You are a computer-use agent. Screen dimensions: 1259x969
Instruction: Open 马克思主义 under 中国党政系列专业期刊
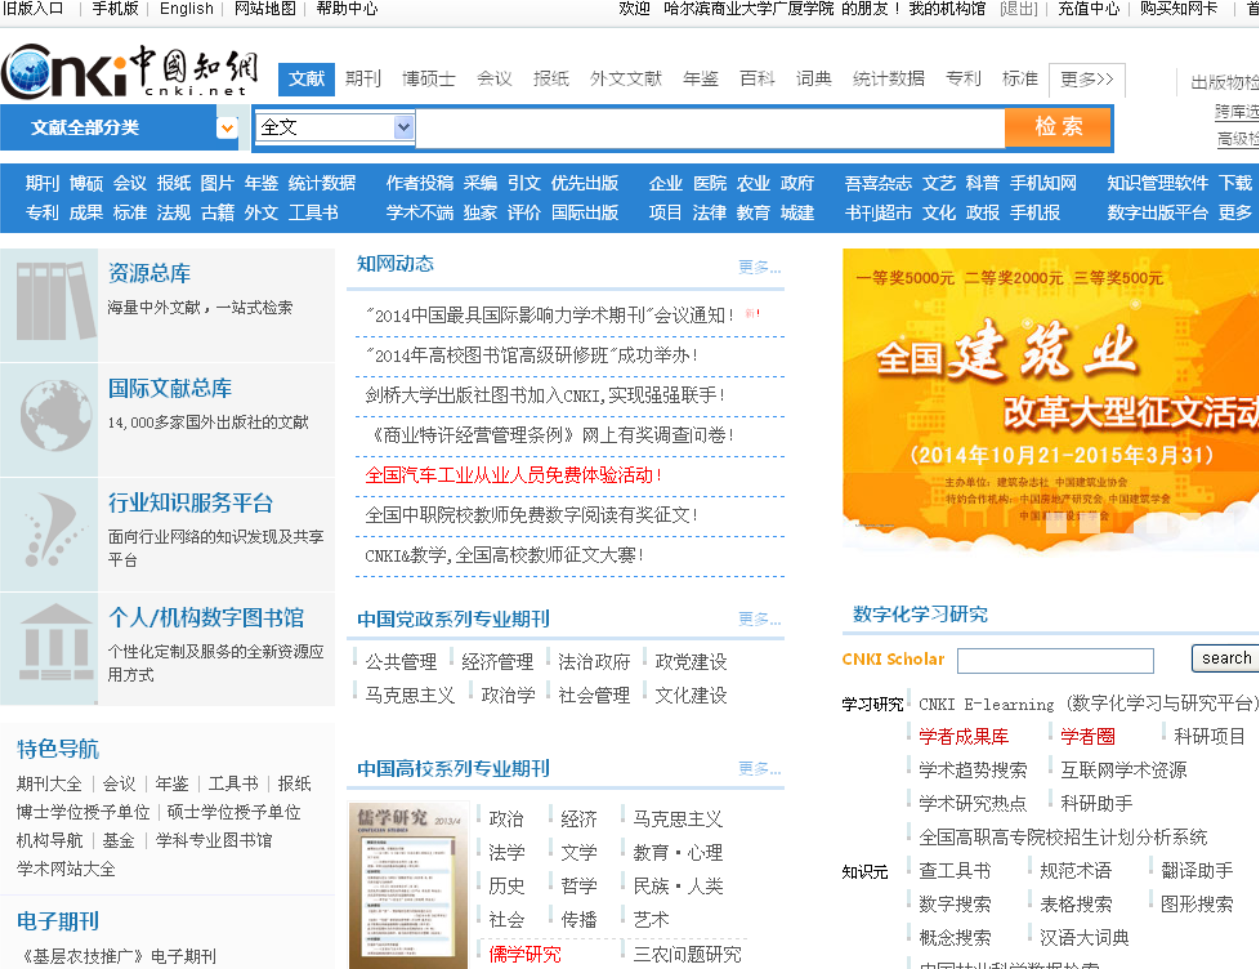(410, 695)
